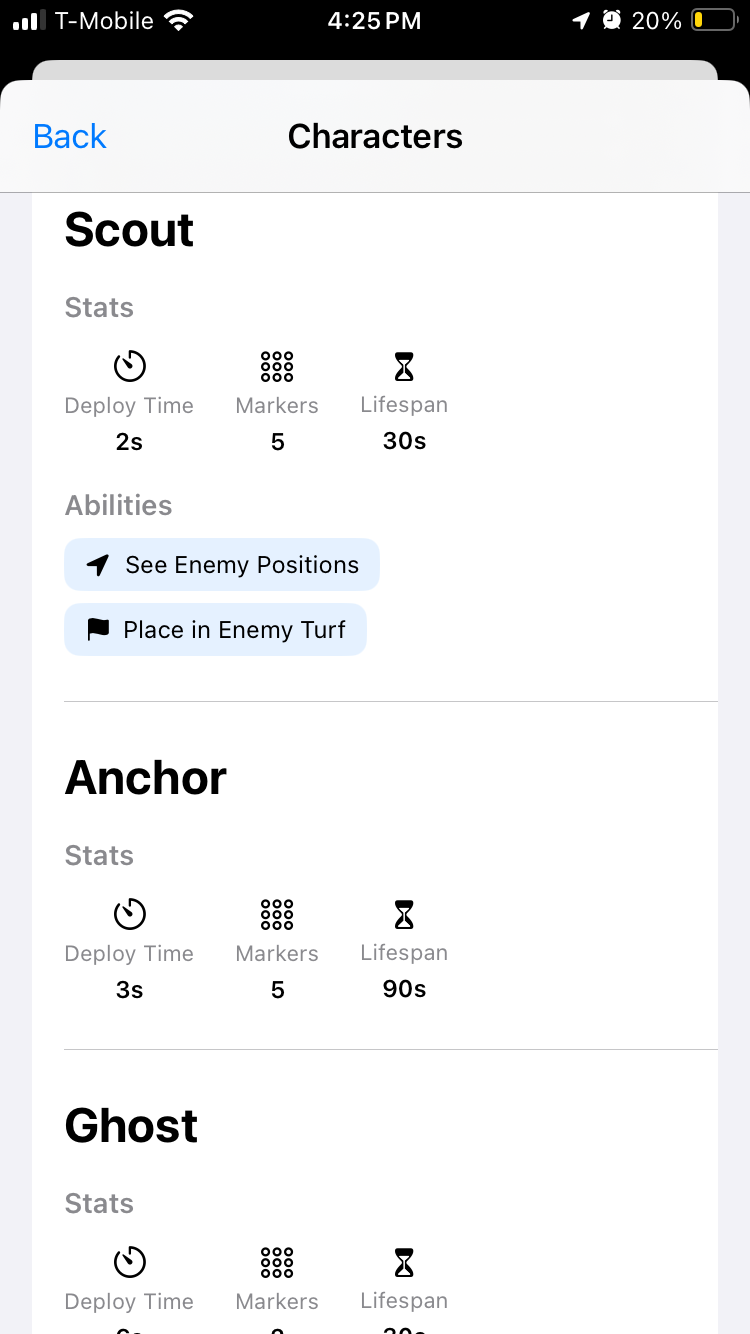The width and height of the screenshot is (750, 1334).
Task: Click the Anchor Lifespan hourglass icon
Action: (403, 915)
